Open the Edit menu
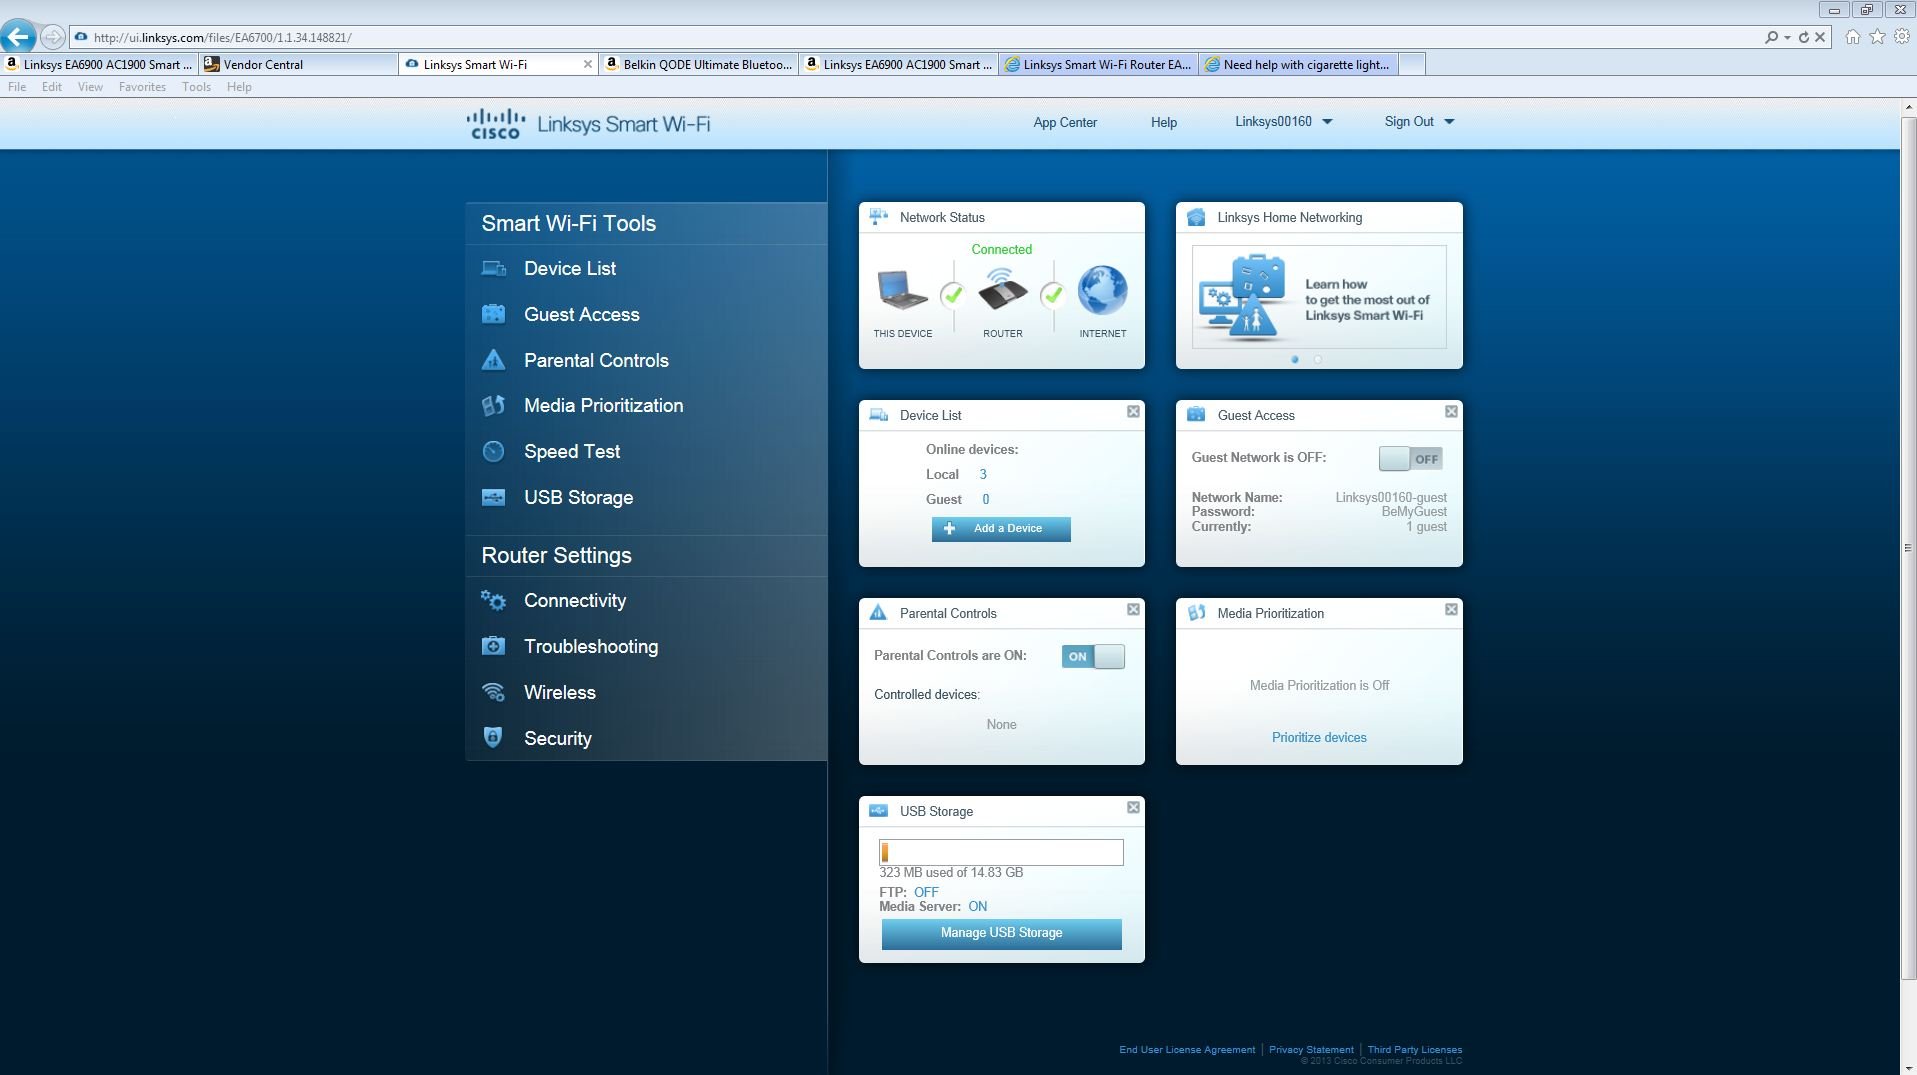 click(x=52, y=87)
